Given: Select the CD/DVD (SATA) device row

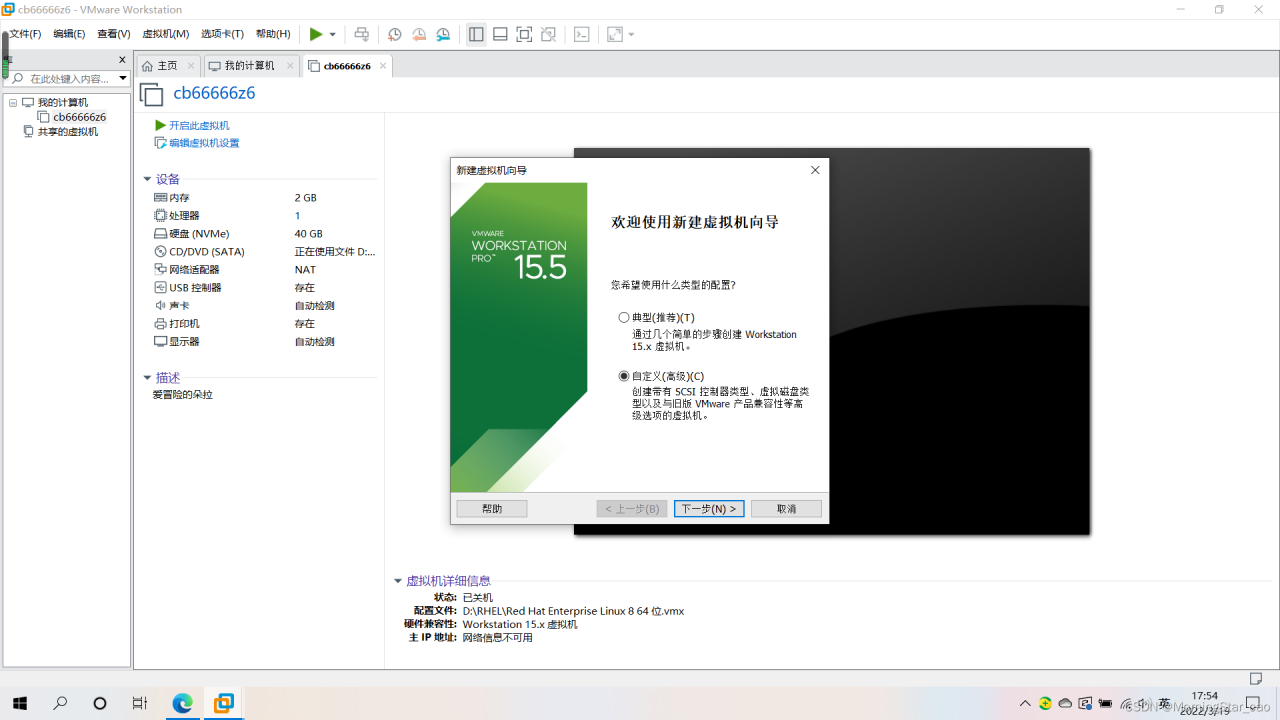Looking at the screenshot, I should (264, 252).
